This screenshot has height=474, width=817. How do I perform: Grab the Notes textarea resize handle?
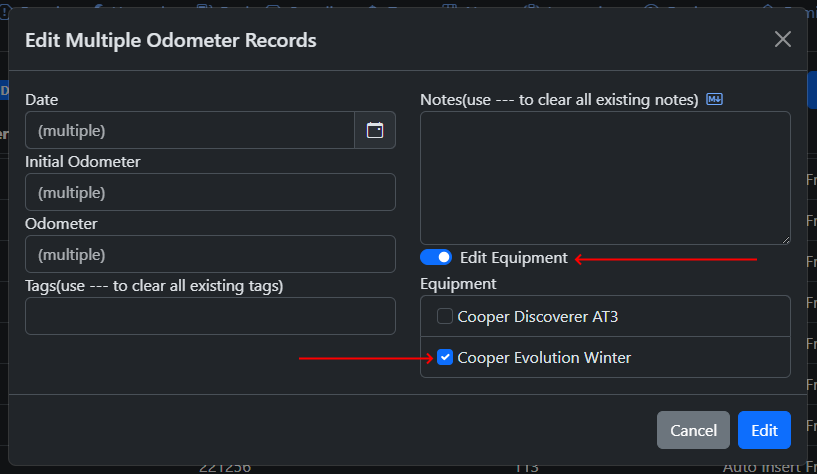[x=785, y=239]
